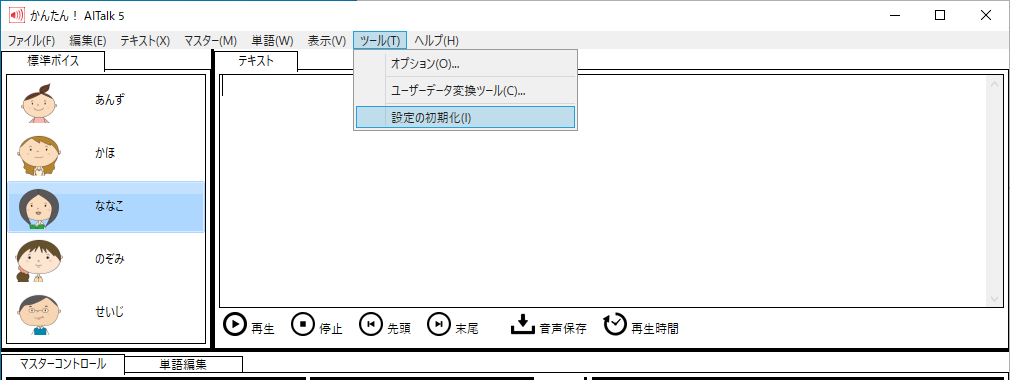Screen dimensions: 1010x380
Task: Select the せいじ voice avatar
Action: point(39,314)
